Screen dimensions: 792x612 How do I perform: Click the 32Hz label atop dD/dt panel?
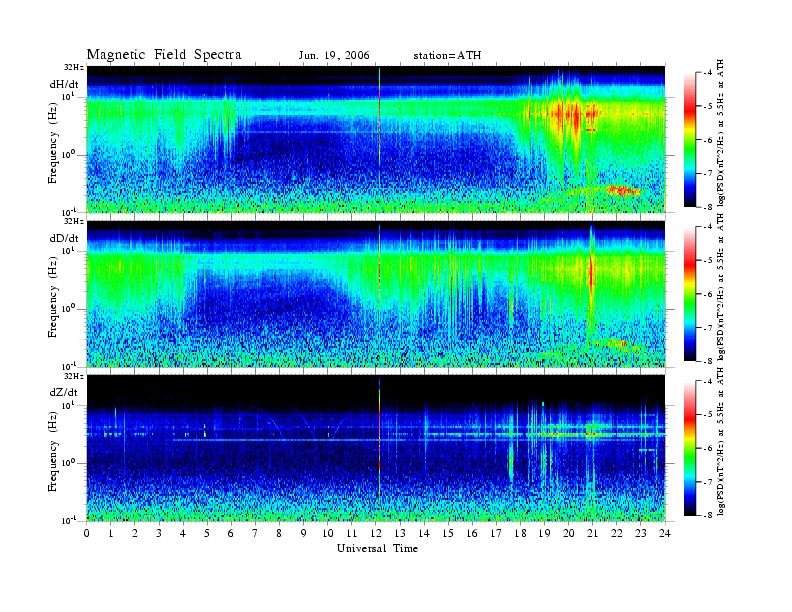coord(74,222)
